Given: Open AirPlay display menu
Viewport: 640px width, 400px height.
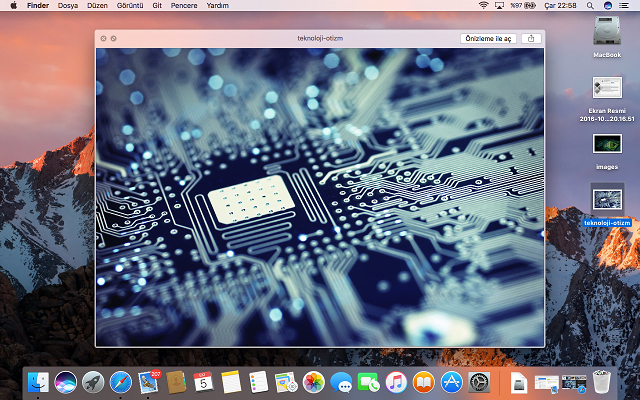Looking at the screenshot, I should coord(499,5).
